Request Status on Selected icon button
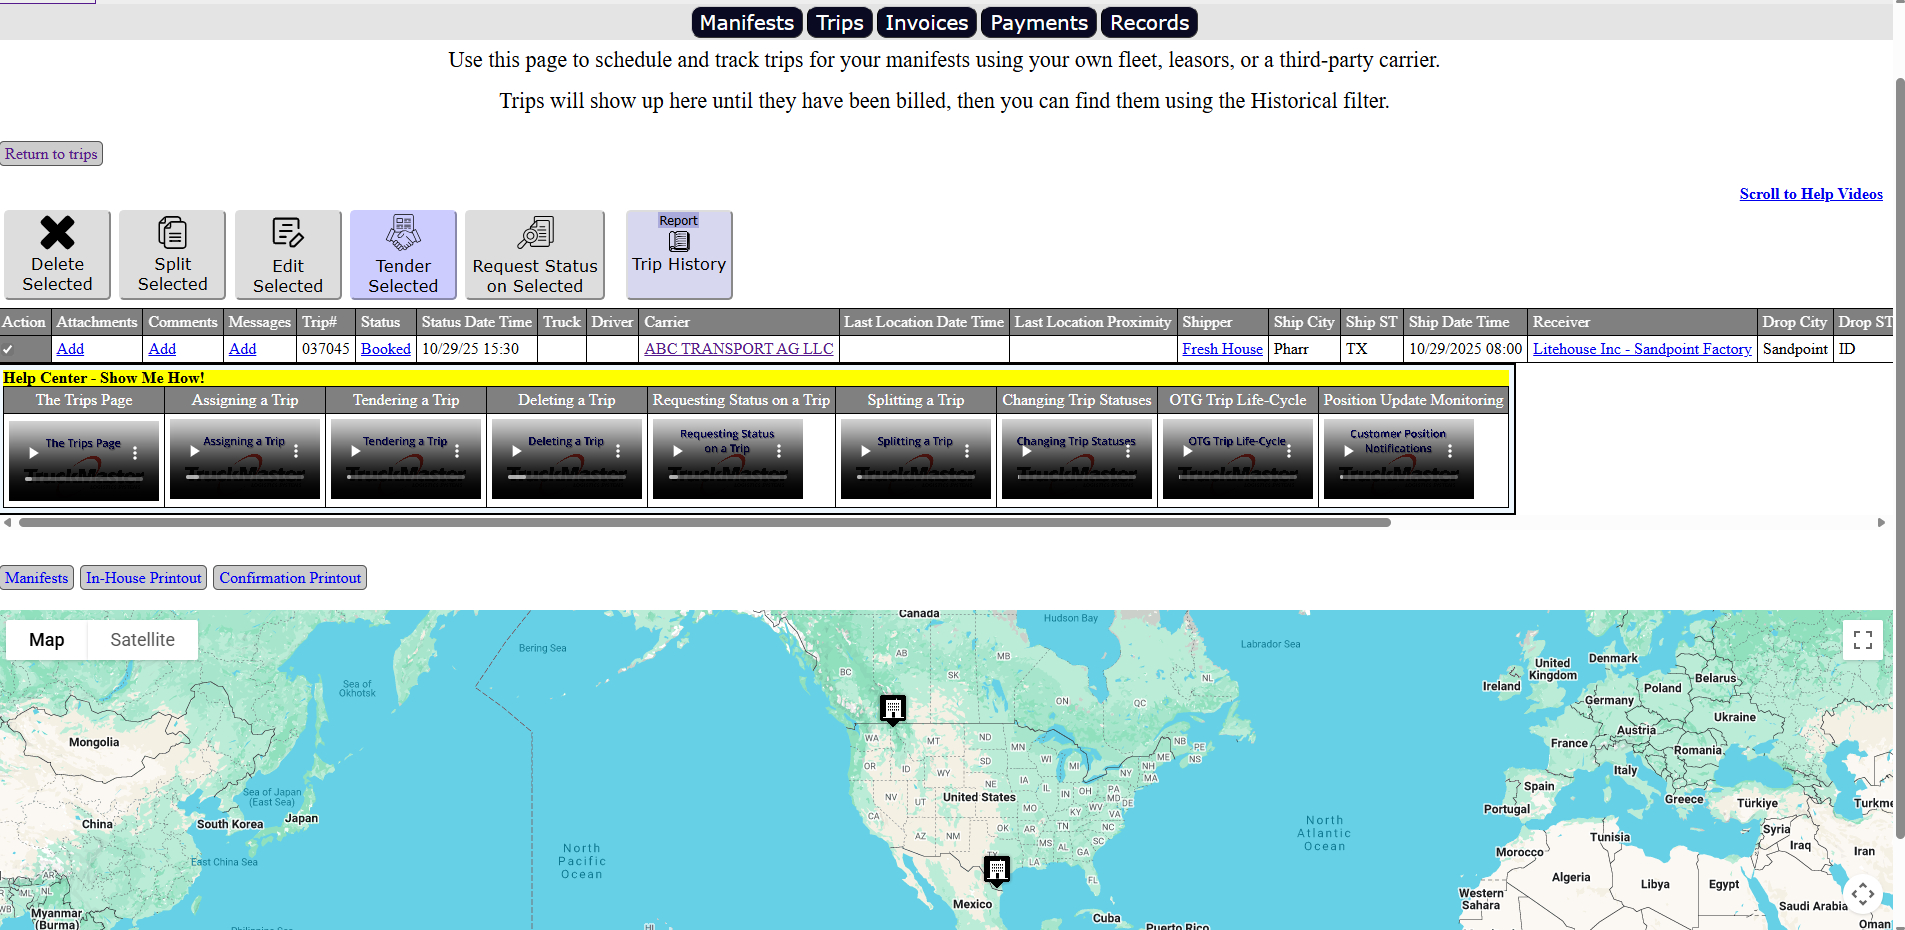This screenshot has width=1905, height=930. coord(535,234)
